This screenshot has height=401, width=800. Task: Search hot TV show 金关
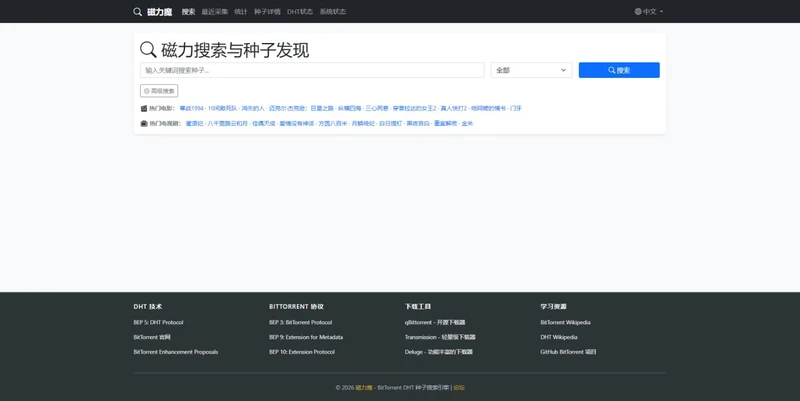(467, 123)
